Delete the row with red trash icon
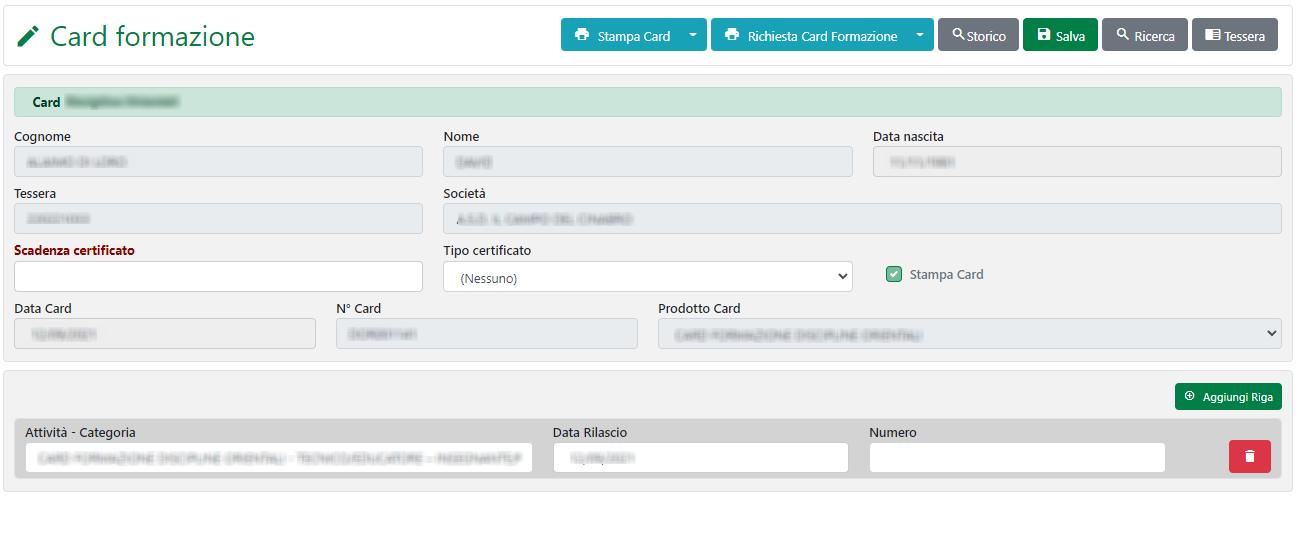1307x549 pixels. 1249,456
